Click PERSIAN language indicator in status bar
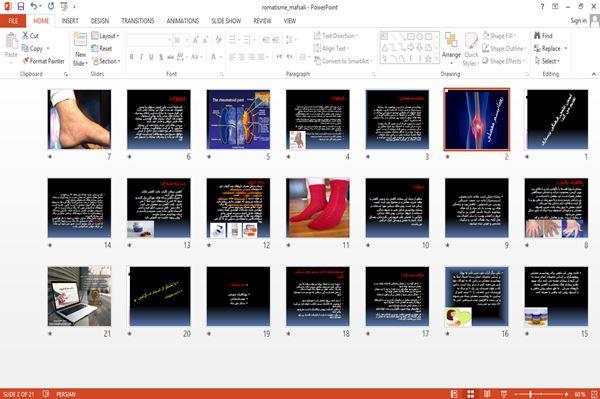600x399 pixels. [x=66, y=394]
